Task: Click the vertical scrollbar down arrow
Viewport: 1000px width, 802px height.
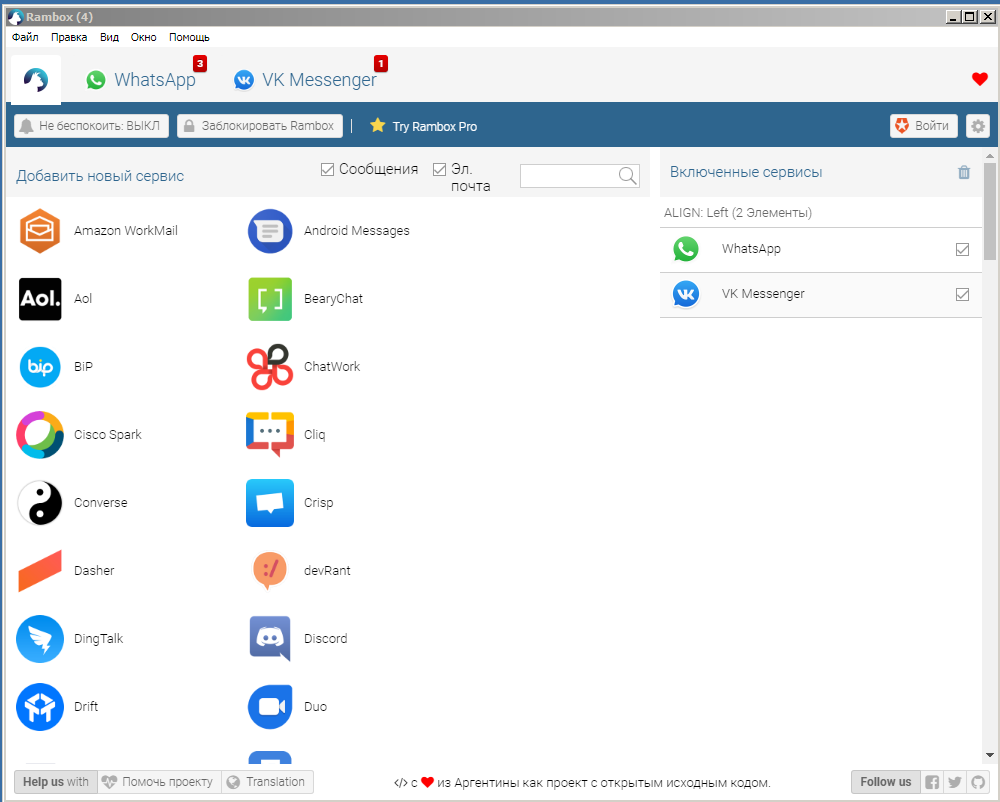Action: 990,755
